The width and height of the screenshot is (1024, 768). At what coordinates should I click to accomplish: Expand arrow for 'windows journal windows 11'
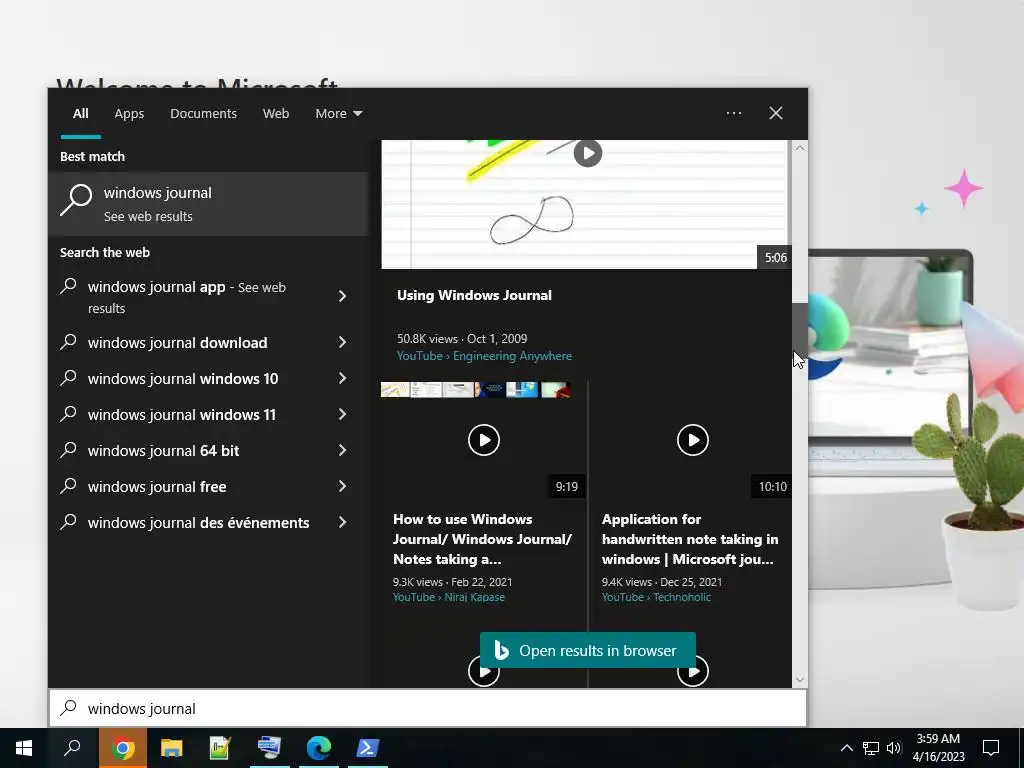tap(342, 414)
